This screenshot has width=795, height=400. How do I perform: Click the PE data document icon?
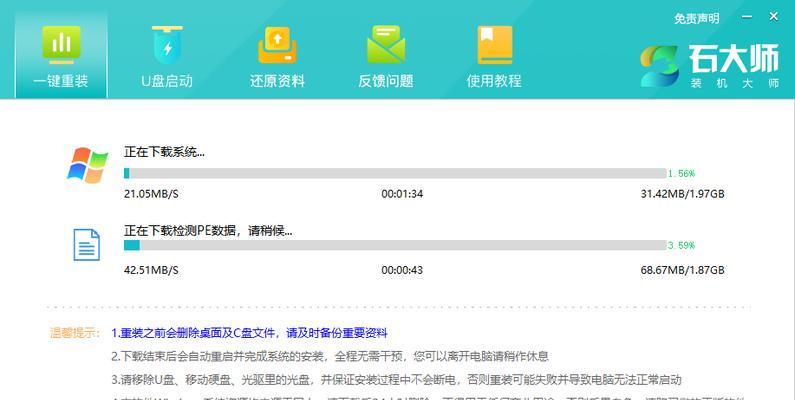(x=87, y=245)
